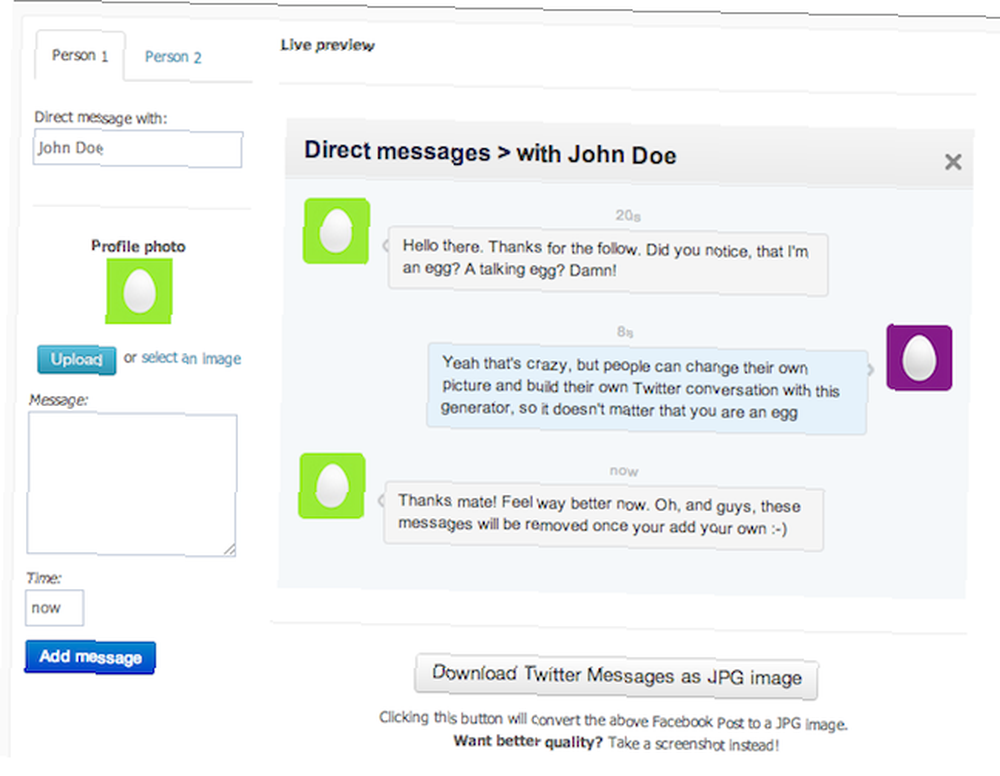Click the Time input field
This screenshot has height=776, width=1000.
[54, 608]
